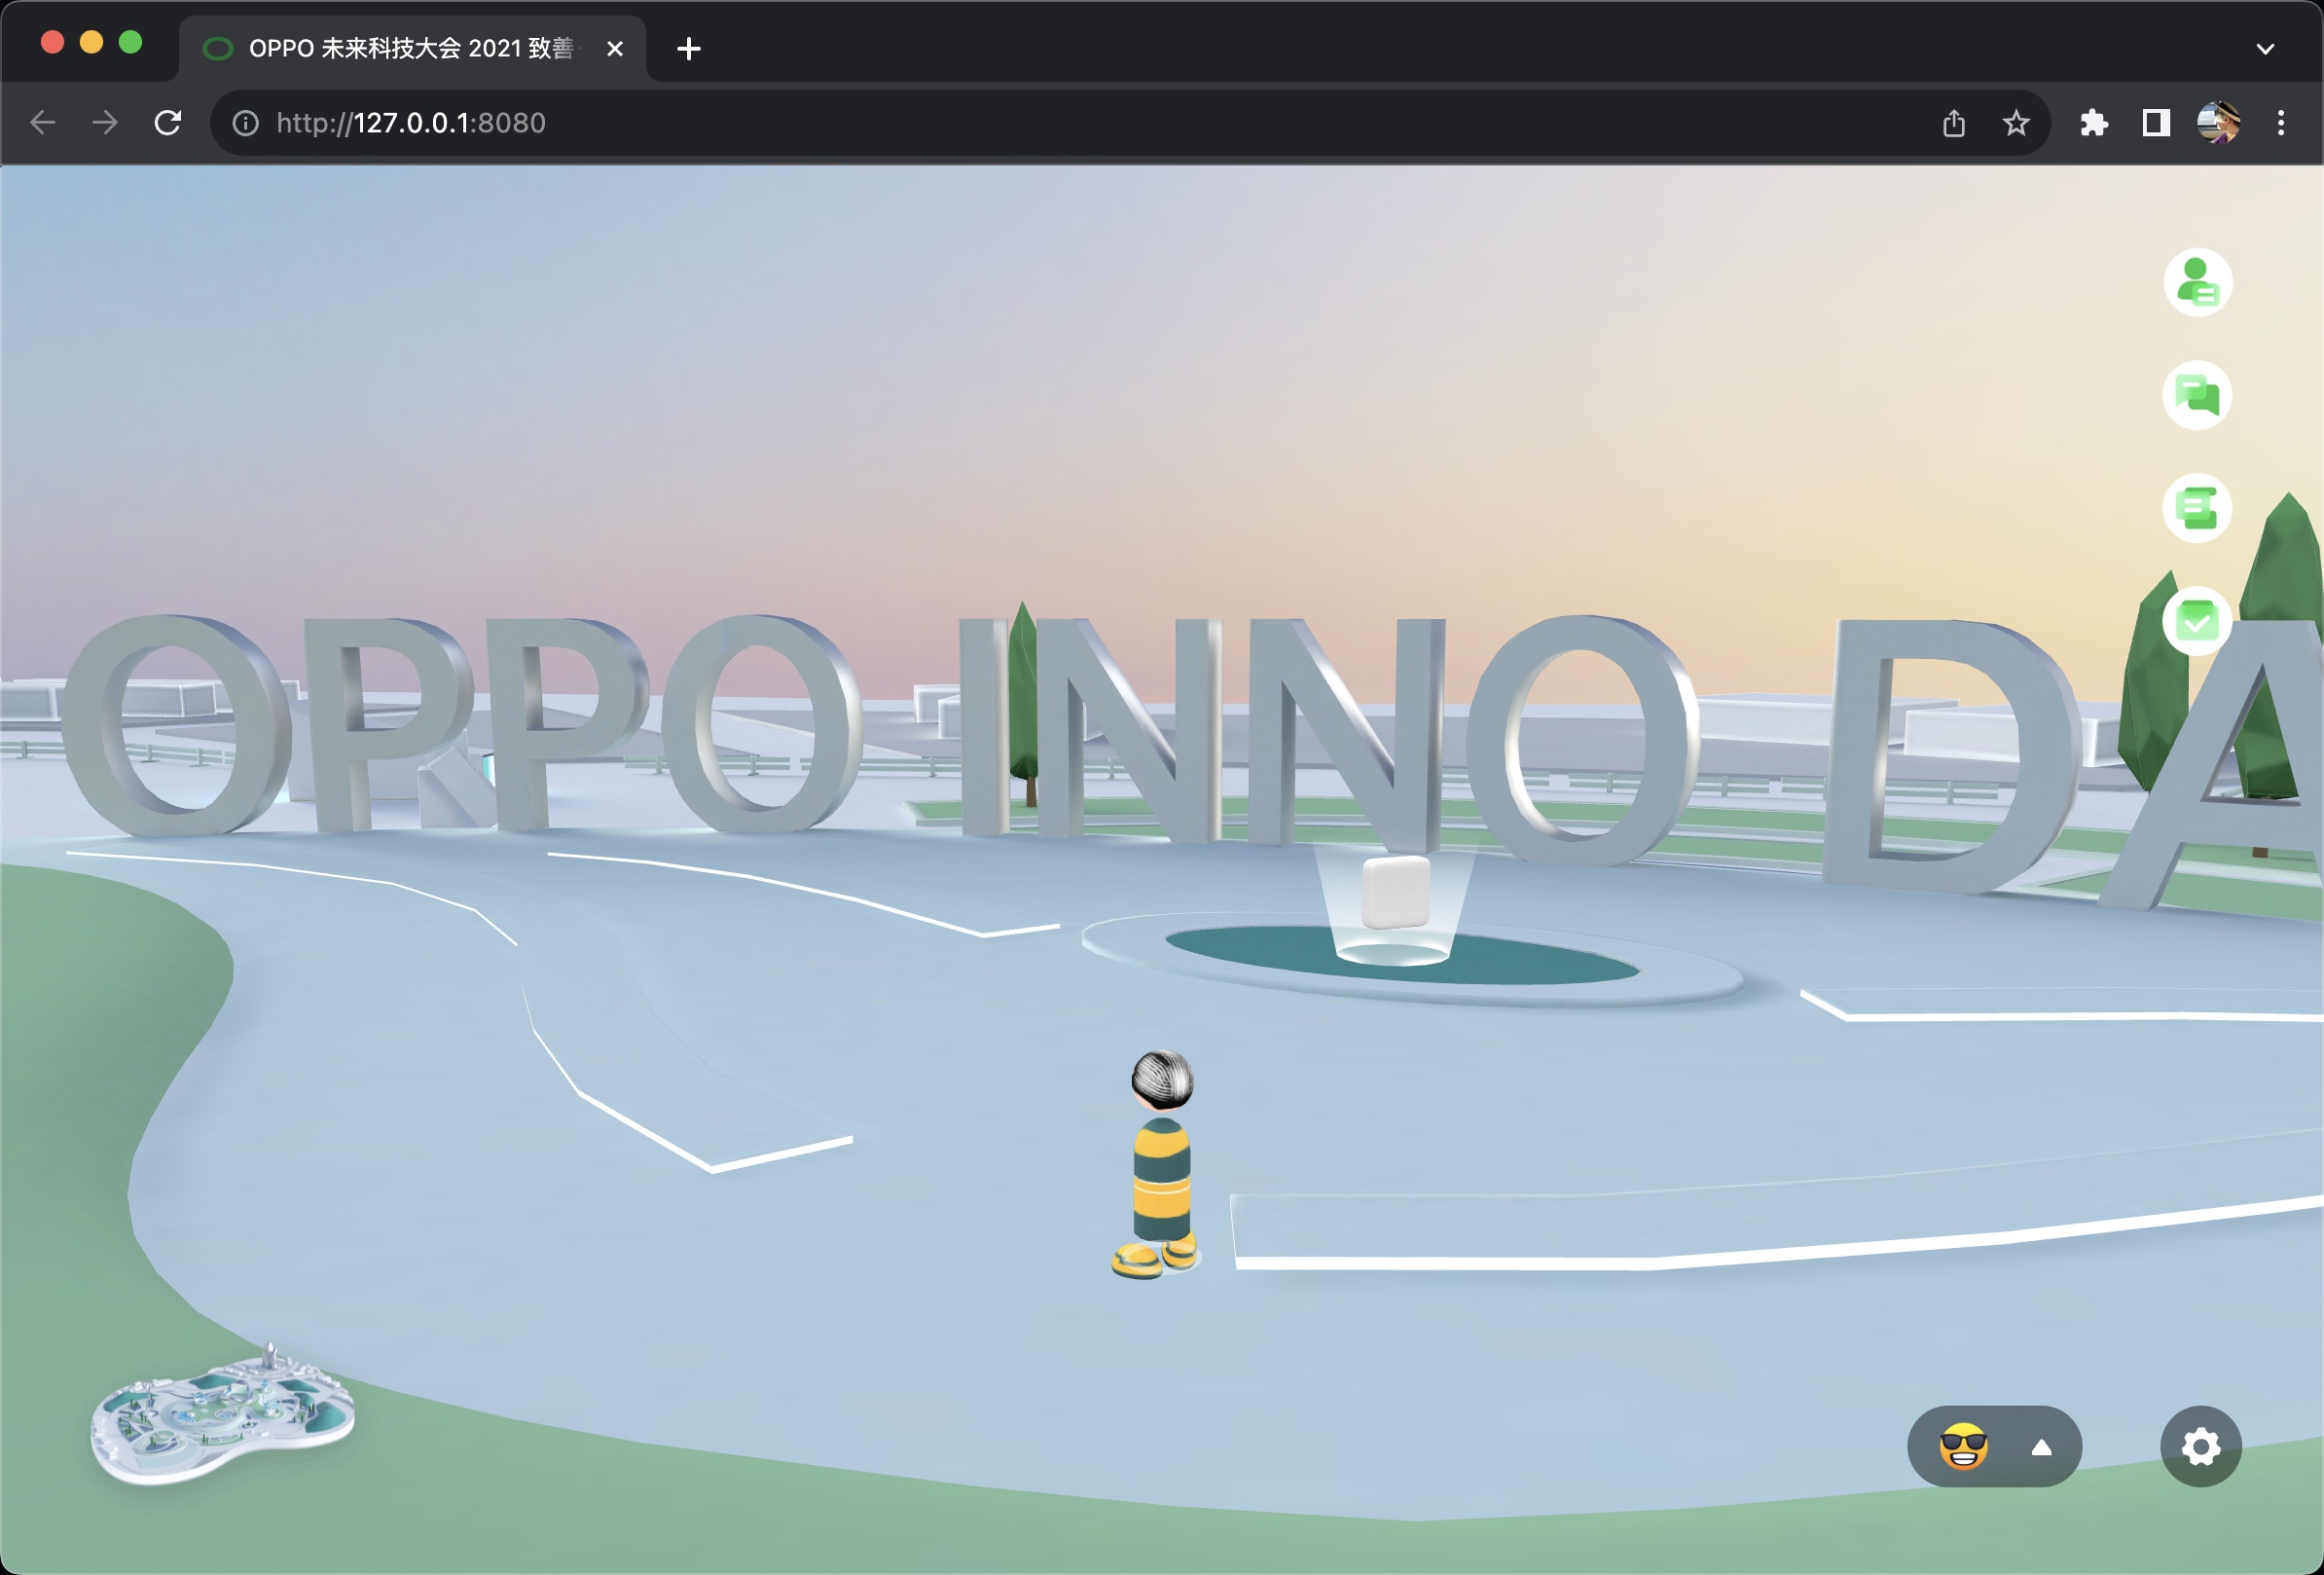Reload the current page

168,123
